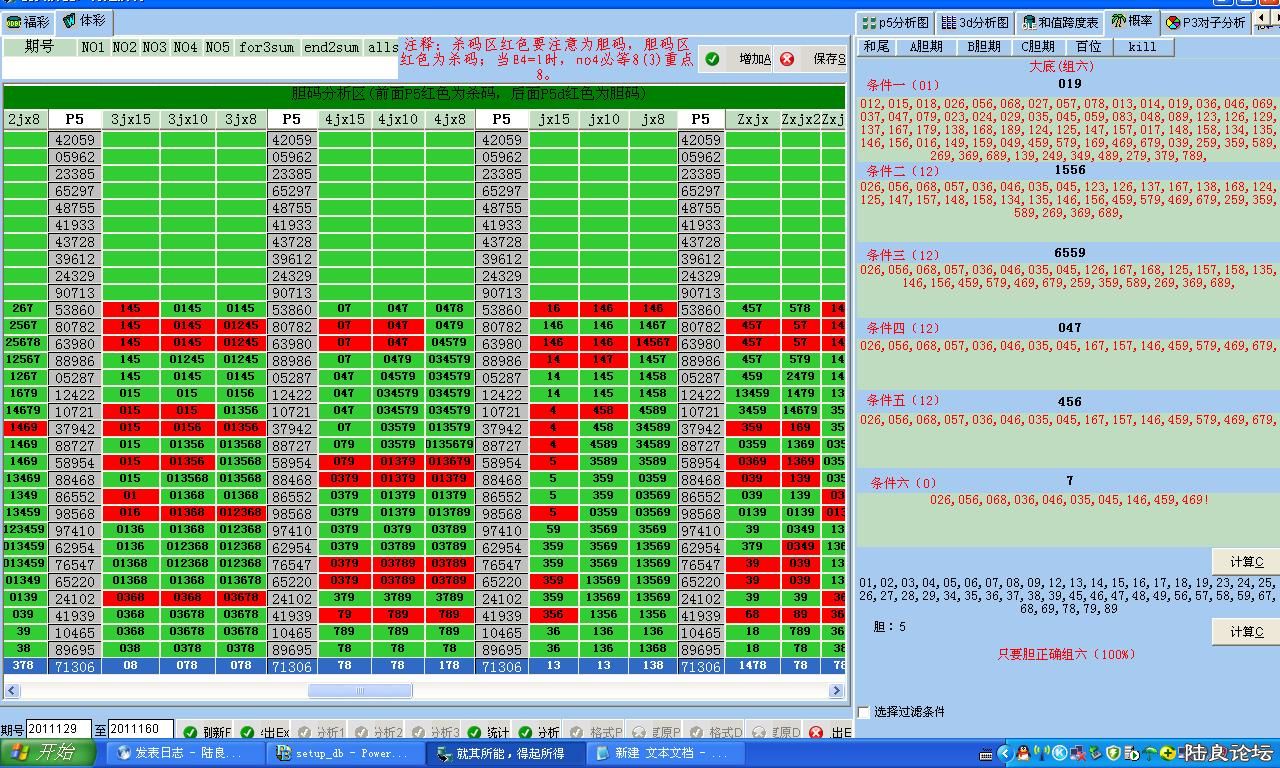Open the 和值跨度表 tab
1280x768 pixels.
tap(1060, 22)
